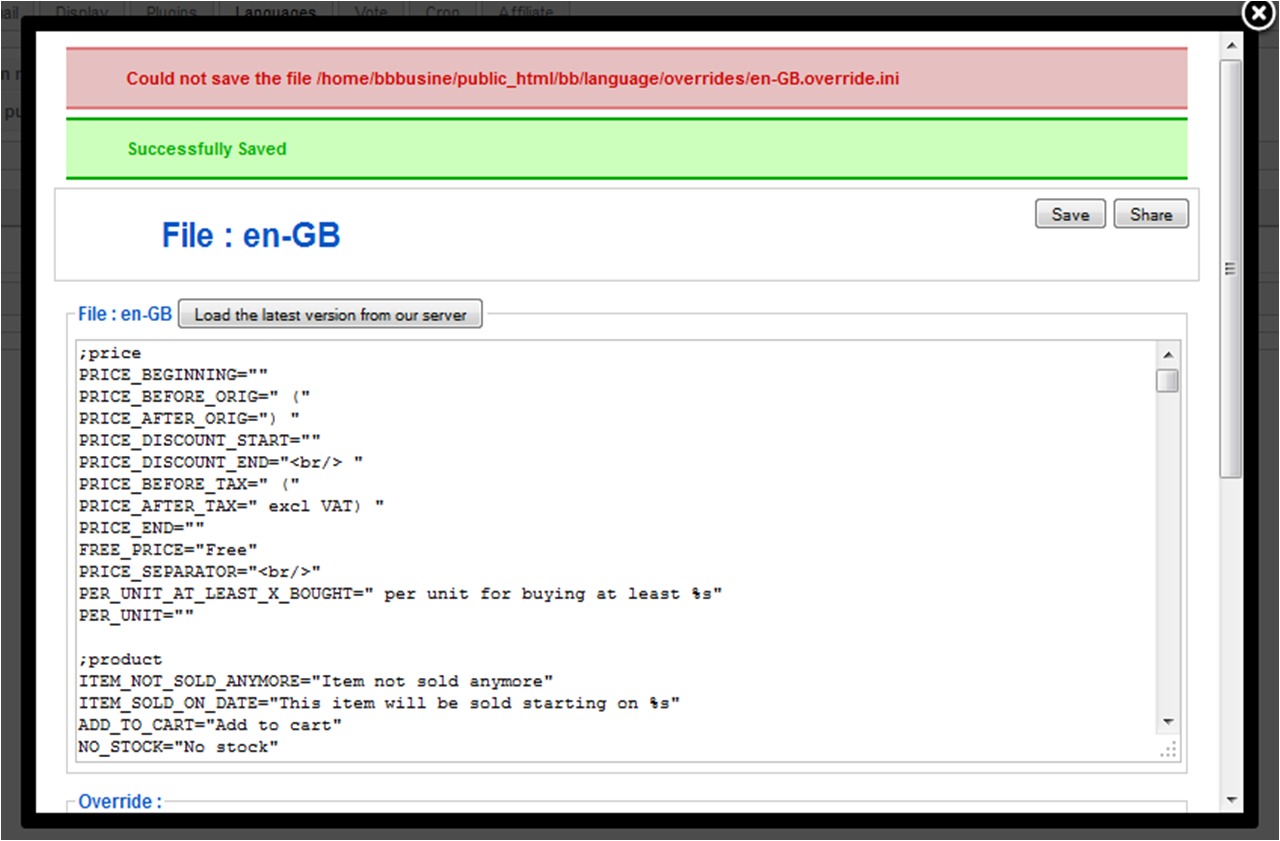1280x841 pixels.
Task: Go to the Vote tab
Action: pos(370,12)
